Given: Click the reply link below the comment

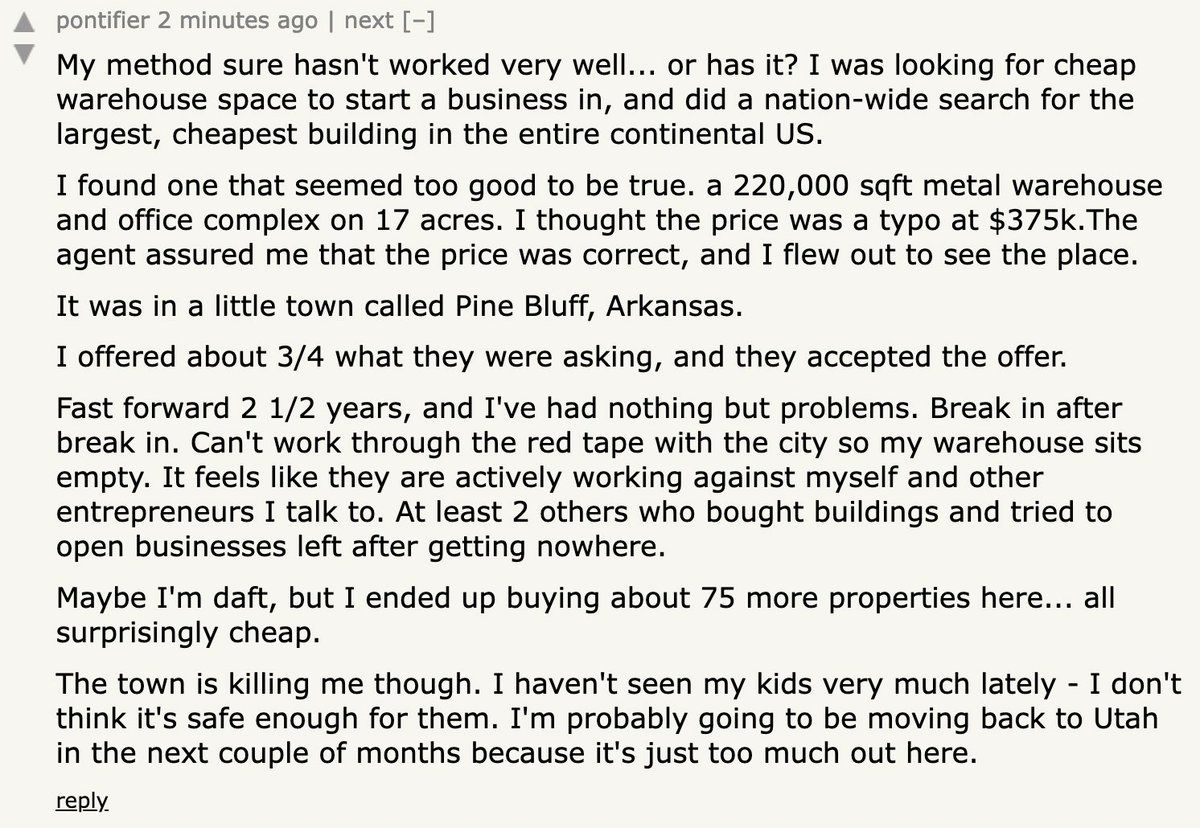Looking at the screenshot, I should (x=82, y=801).
